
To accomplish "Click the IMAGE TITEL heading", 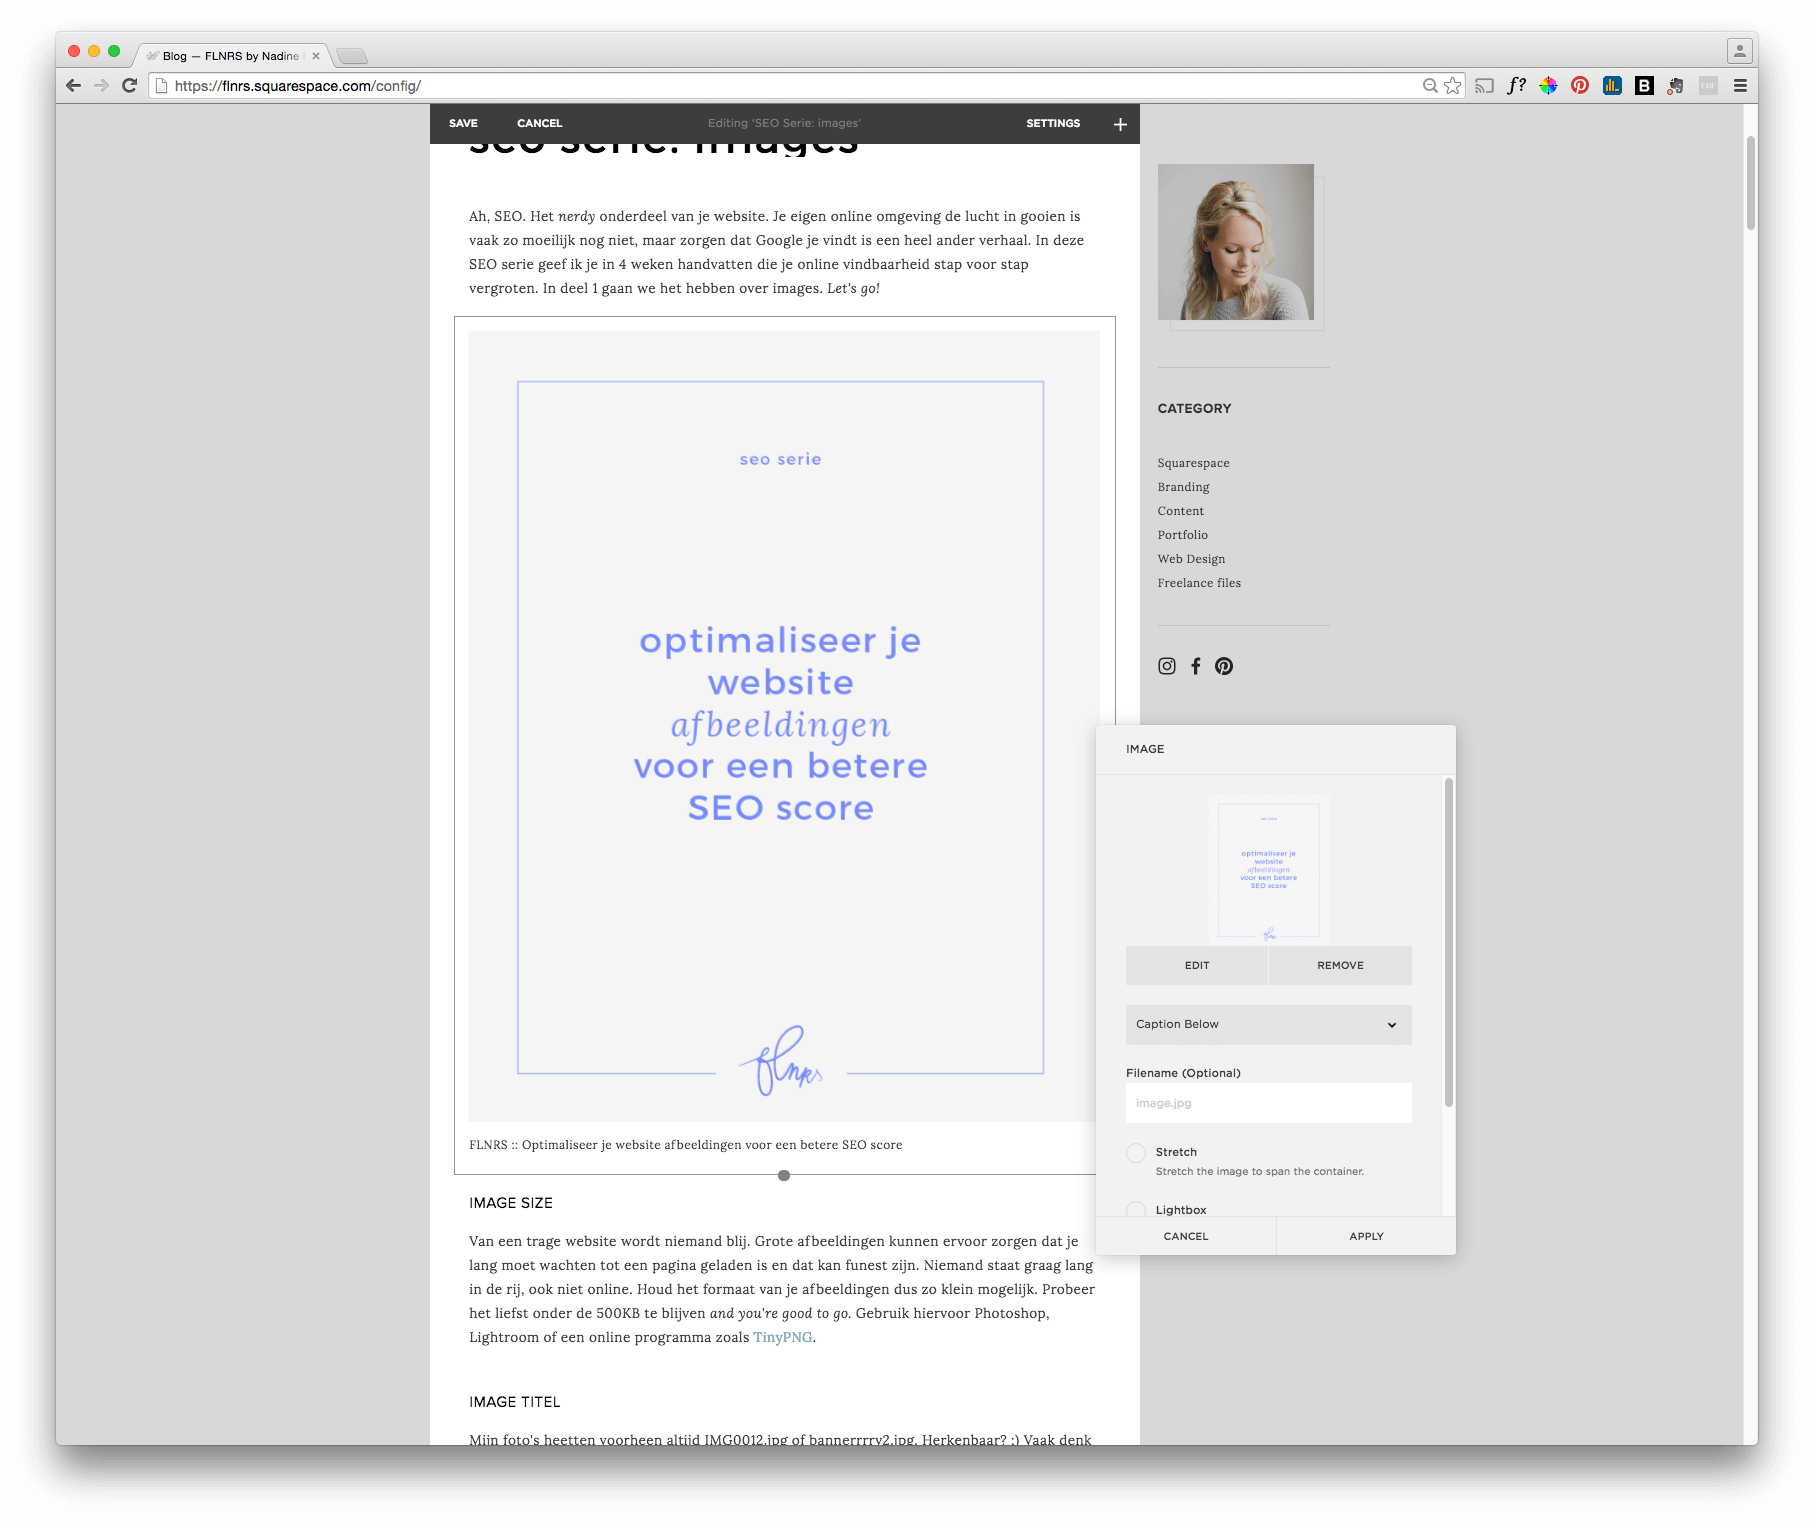I will (x=515, y=1402).
